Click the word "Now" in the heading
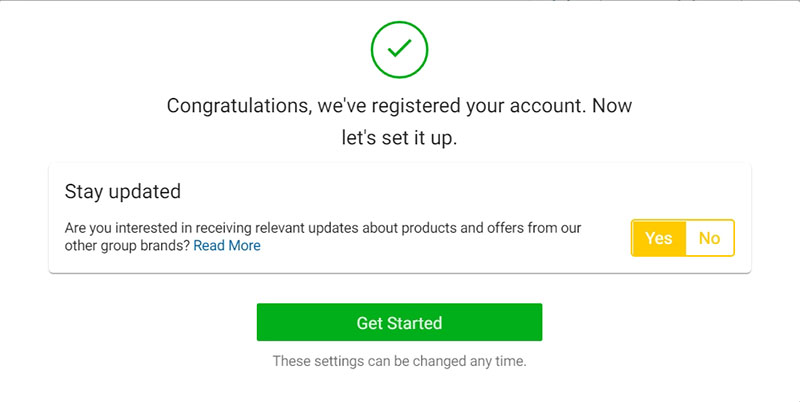800x402 pixels. (612, 106)
